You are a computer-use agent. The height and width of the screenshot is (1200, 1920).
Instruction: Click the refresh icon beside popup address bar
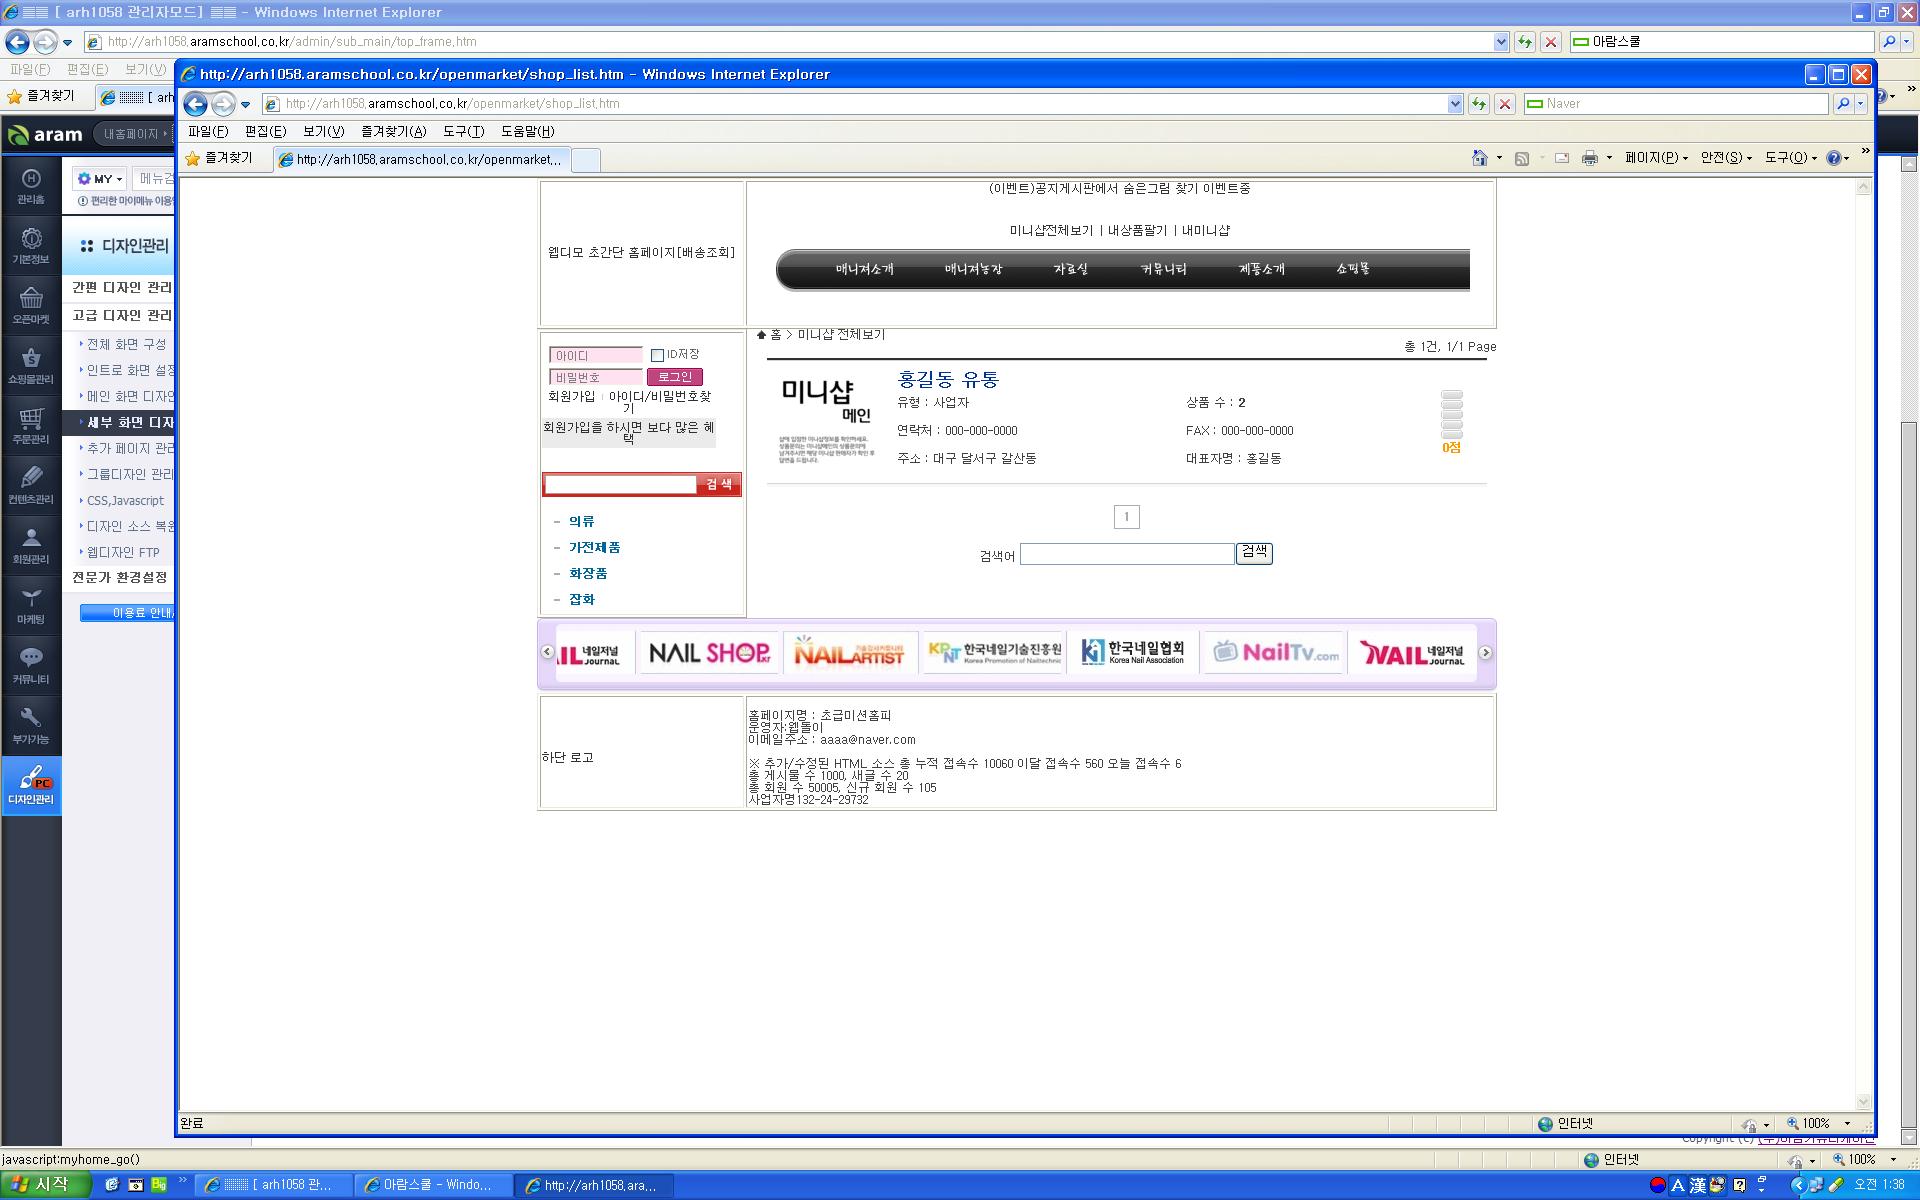click(x=1479, y=104)
